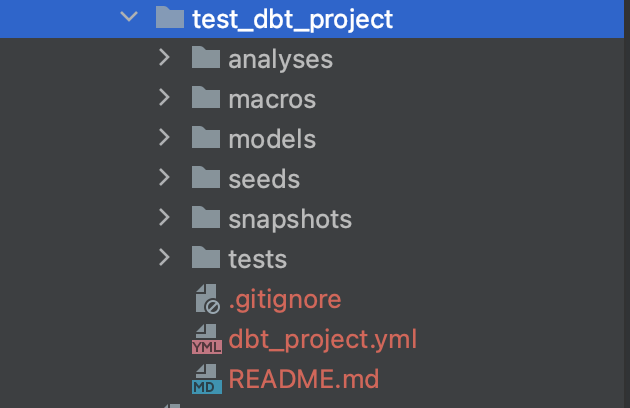
Task: Select the README.md file name
Action: tap(304, 380)
